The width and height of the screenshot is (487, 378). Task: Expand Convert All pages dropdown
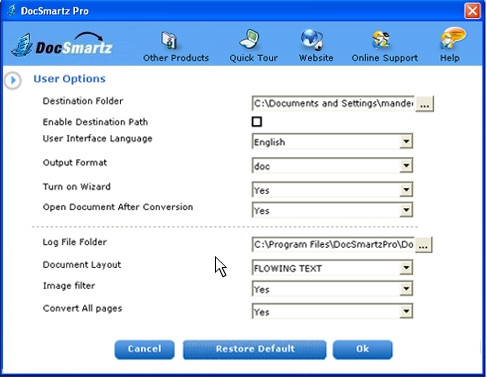tap(406, 311)
